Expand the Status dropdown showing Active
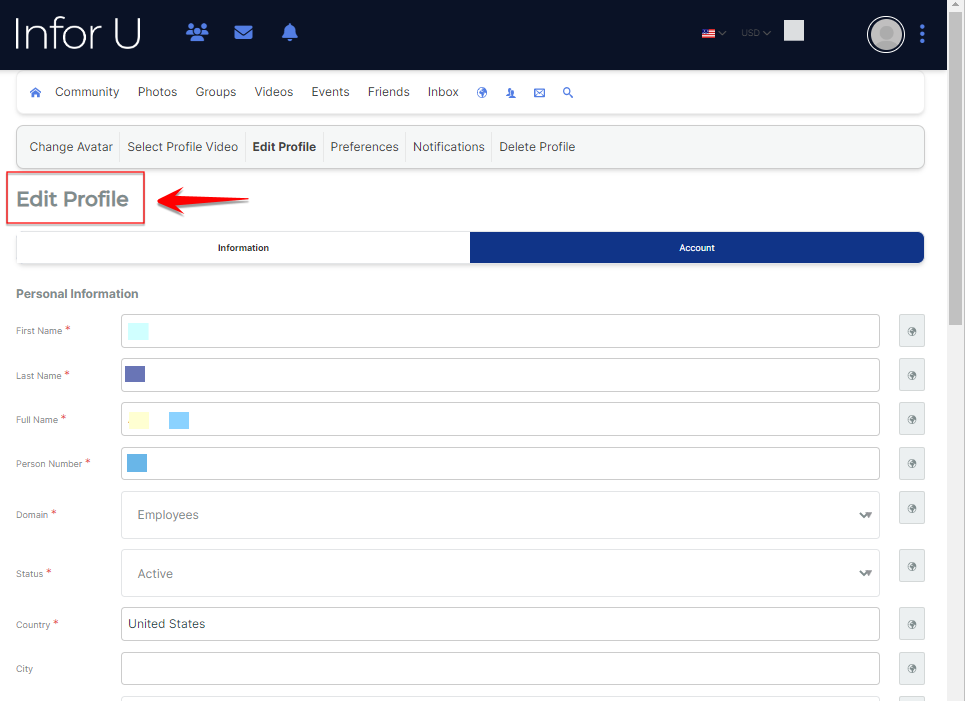The height and width of the screenshot is (701, 965). 500,574
